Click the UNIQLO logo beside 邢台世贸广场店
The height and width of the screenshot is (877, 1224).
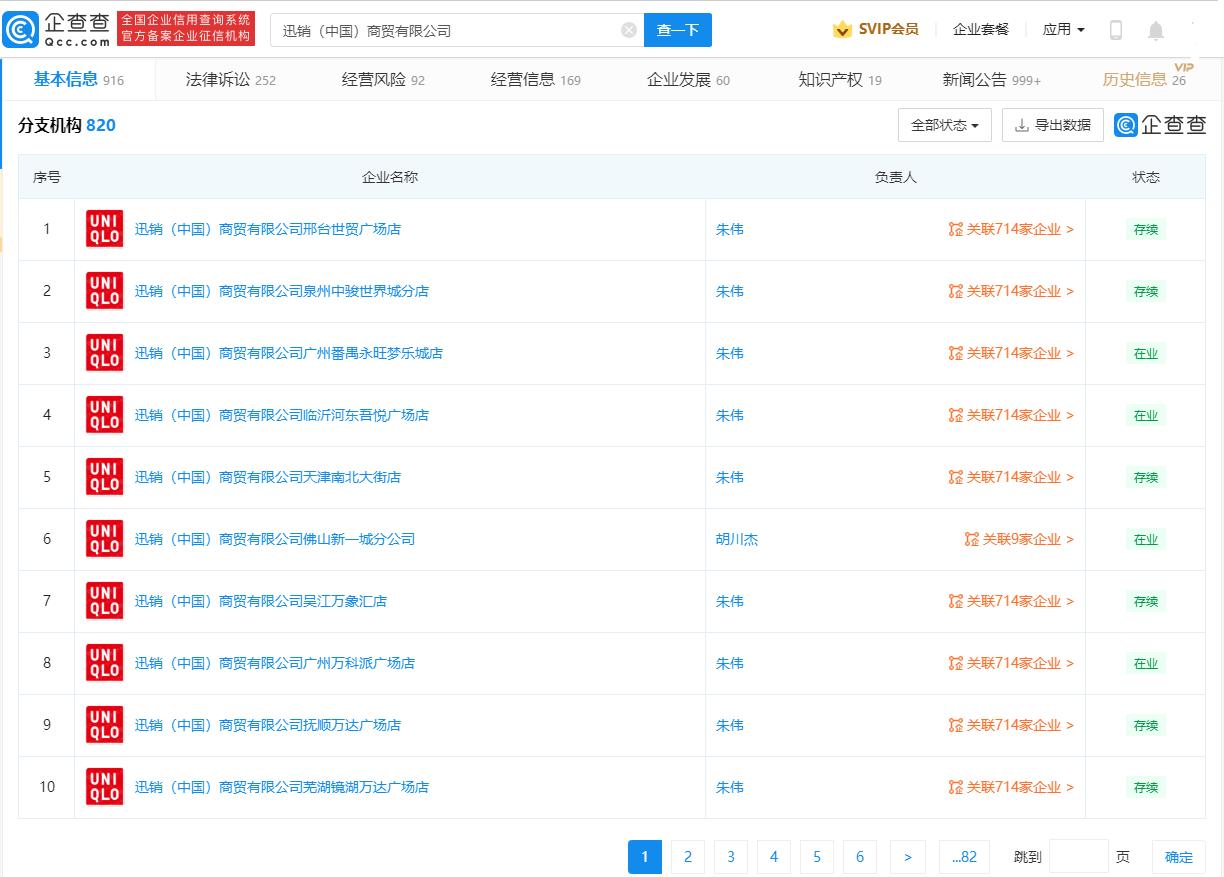[103, 228]
